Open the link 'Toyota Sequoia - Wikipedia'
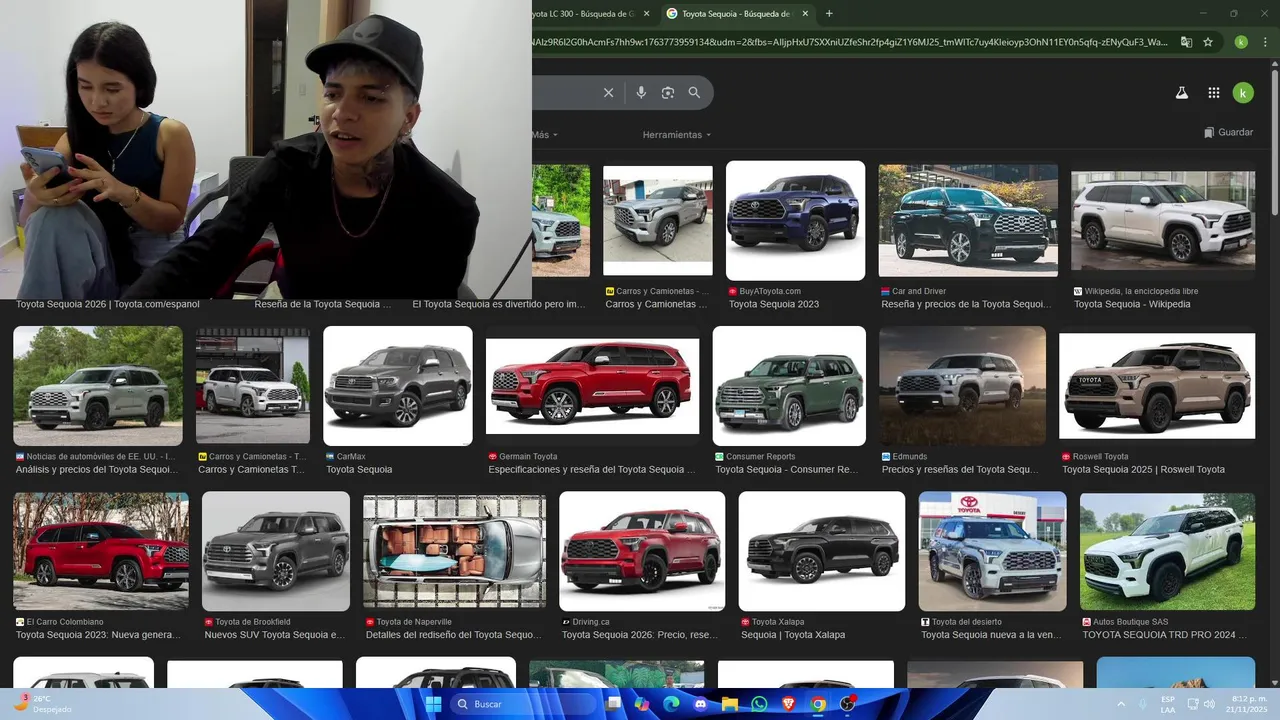 1132,304
